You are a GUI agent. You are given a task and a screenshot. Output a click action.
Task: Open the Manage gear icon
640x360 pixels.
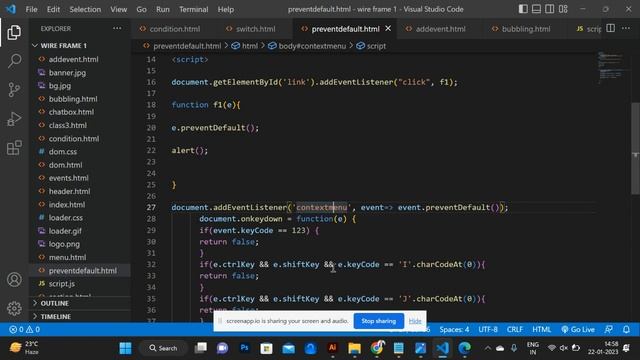[x=14, y=308]
